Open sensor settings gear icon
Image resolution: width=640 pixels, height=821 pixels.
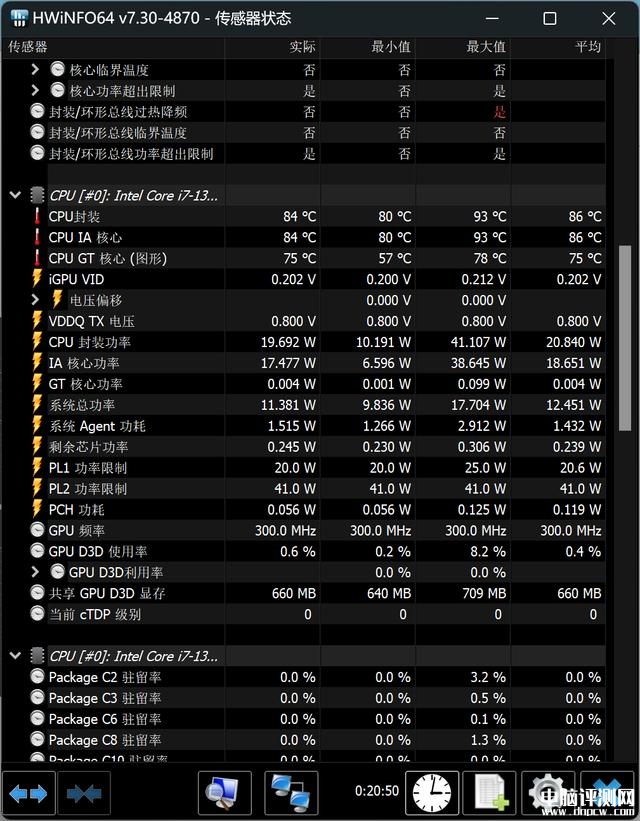pyautogui.click(x=548, y=793)
